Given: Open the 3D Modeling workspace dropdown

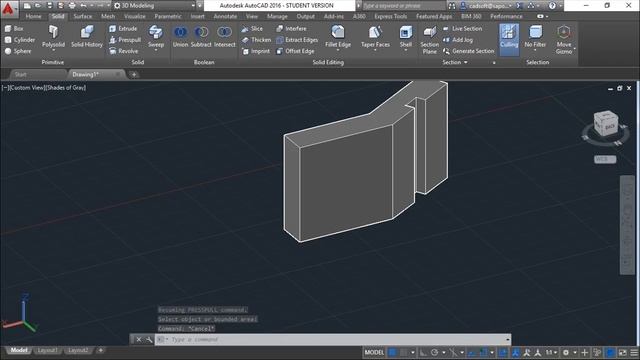Looking at the screenshot, I should [x=155, y=6].
